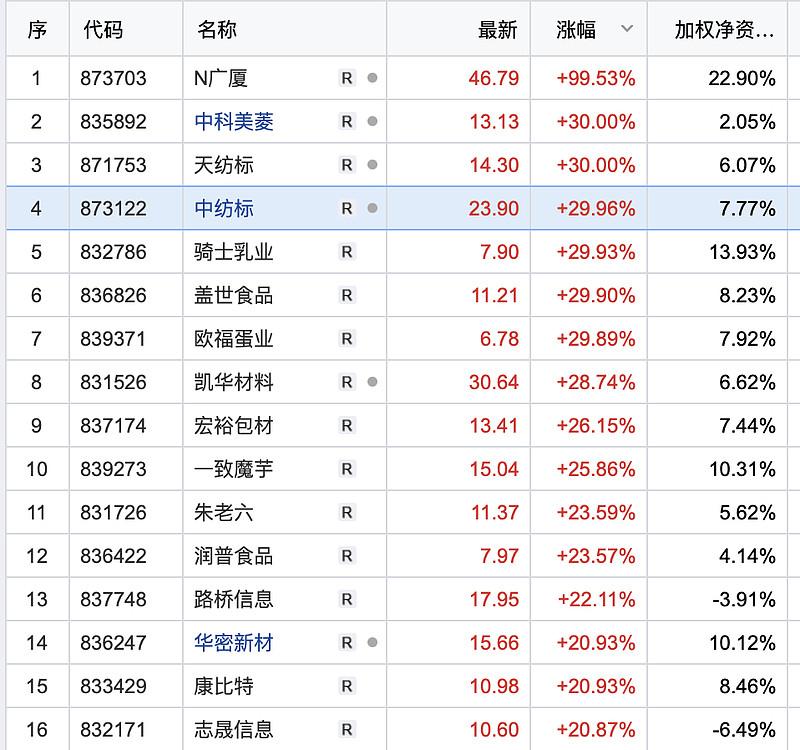Screen dimensions: 800x750
Task: Click the gray dot in 中科美菱 row
Action: (x=372, y=121)
